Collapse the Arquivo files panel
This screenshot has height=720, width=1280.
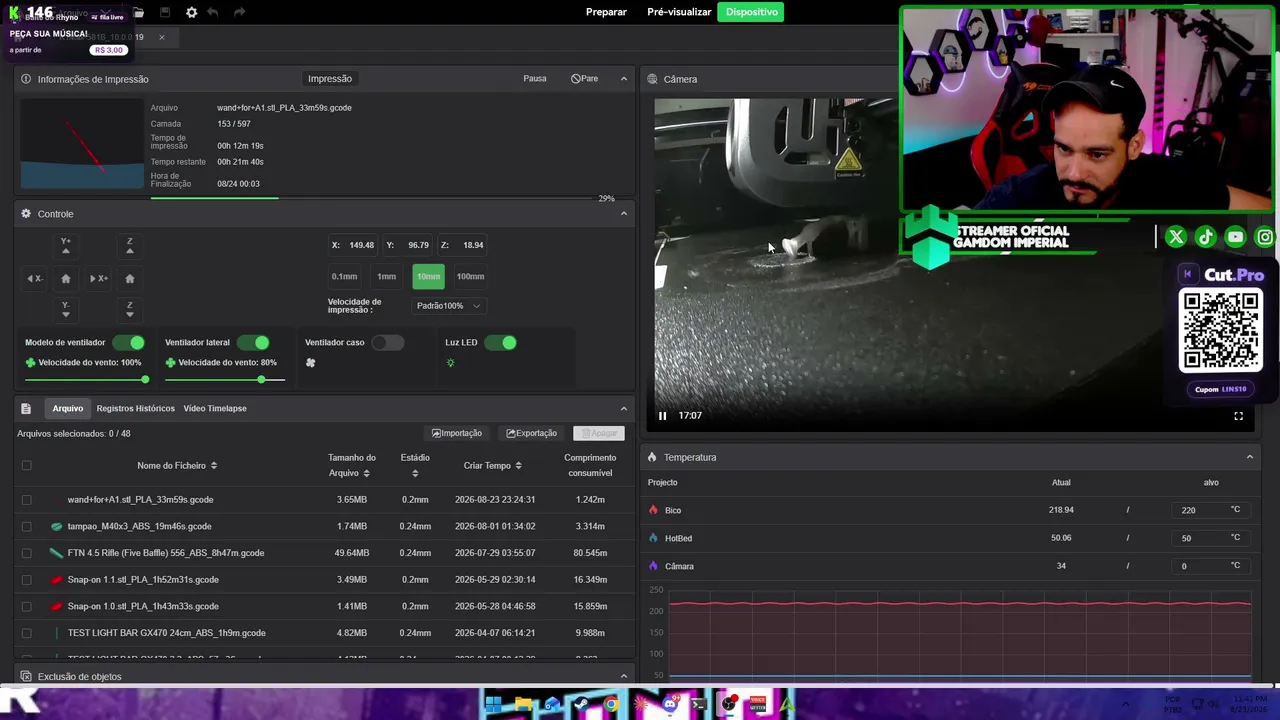(624, 409)
